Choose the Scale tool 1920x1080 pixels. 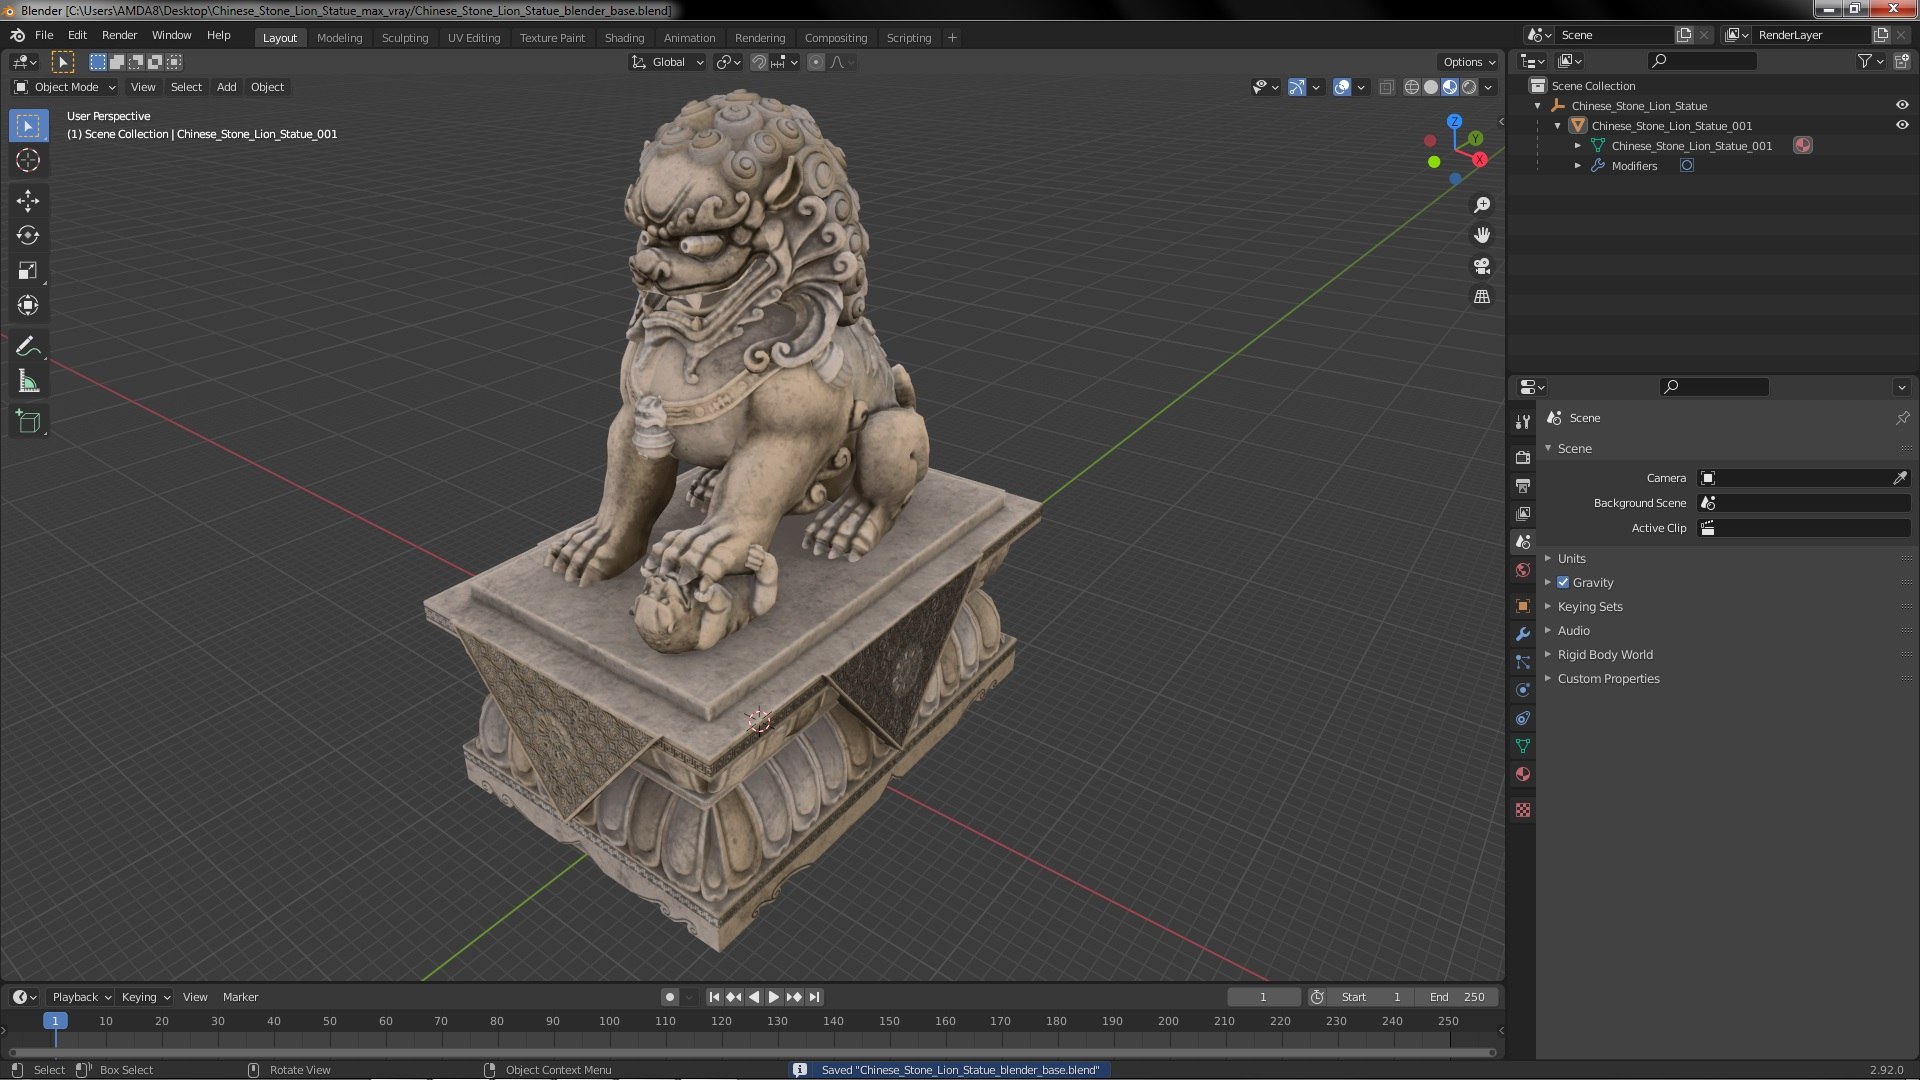coord(28,271)
